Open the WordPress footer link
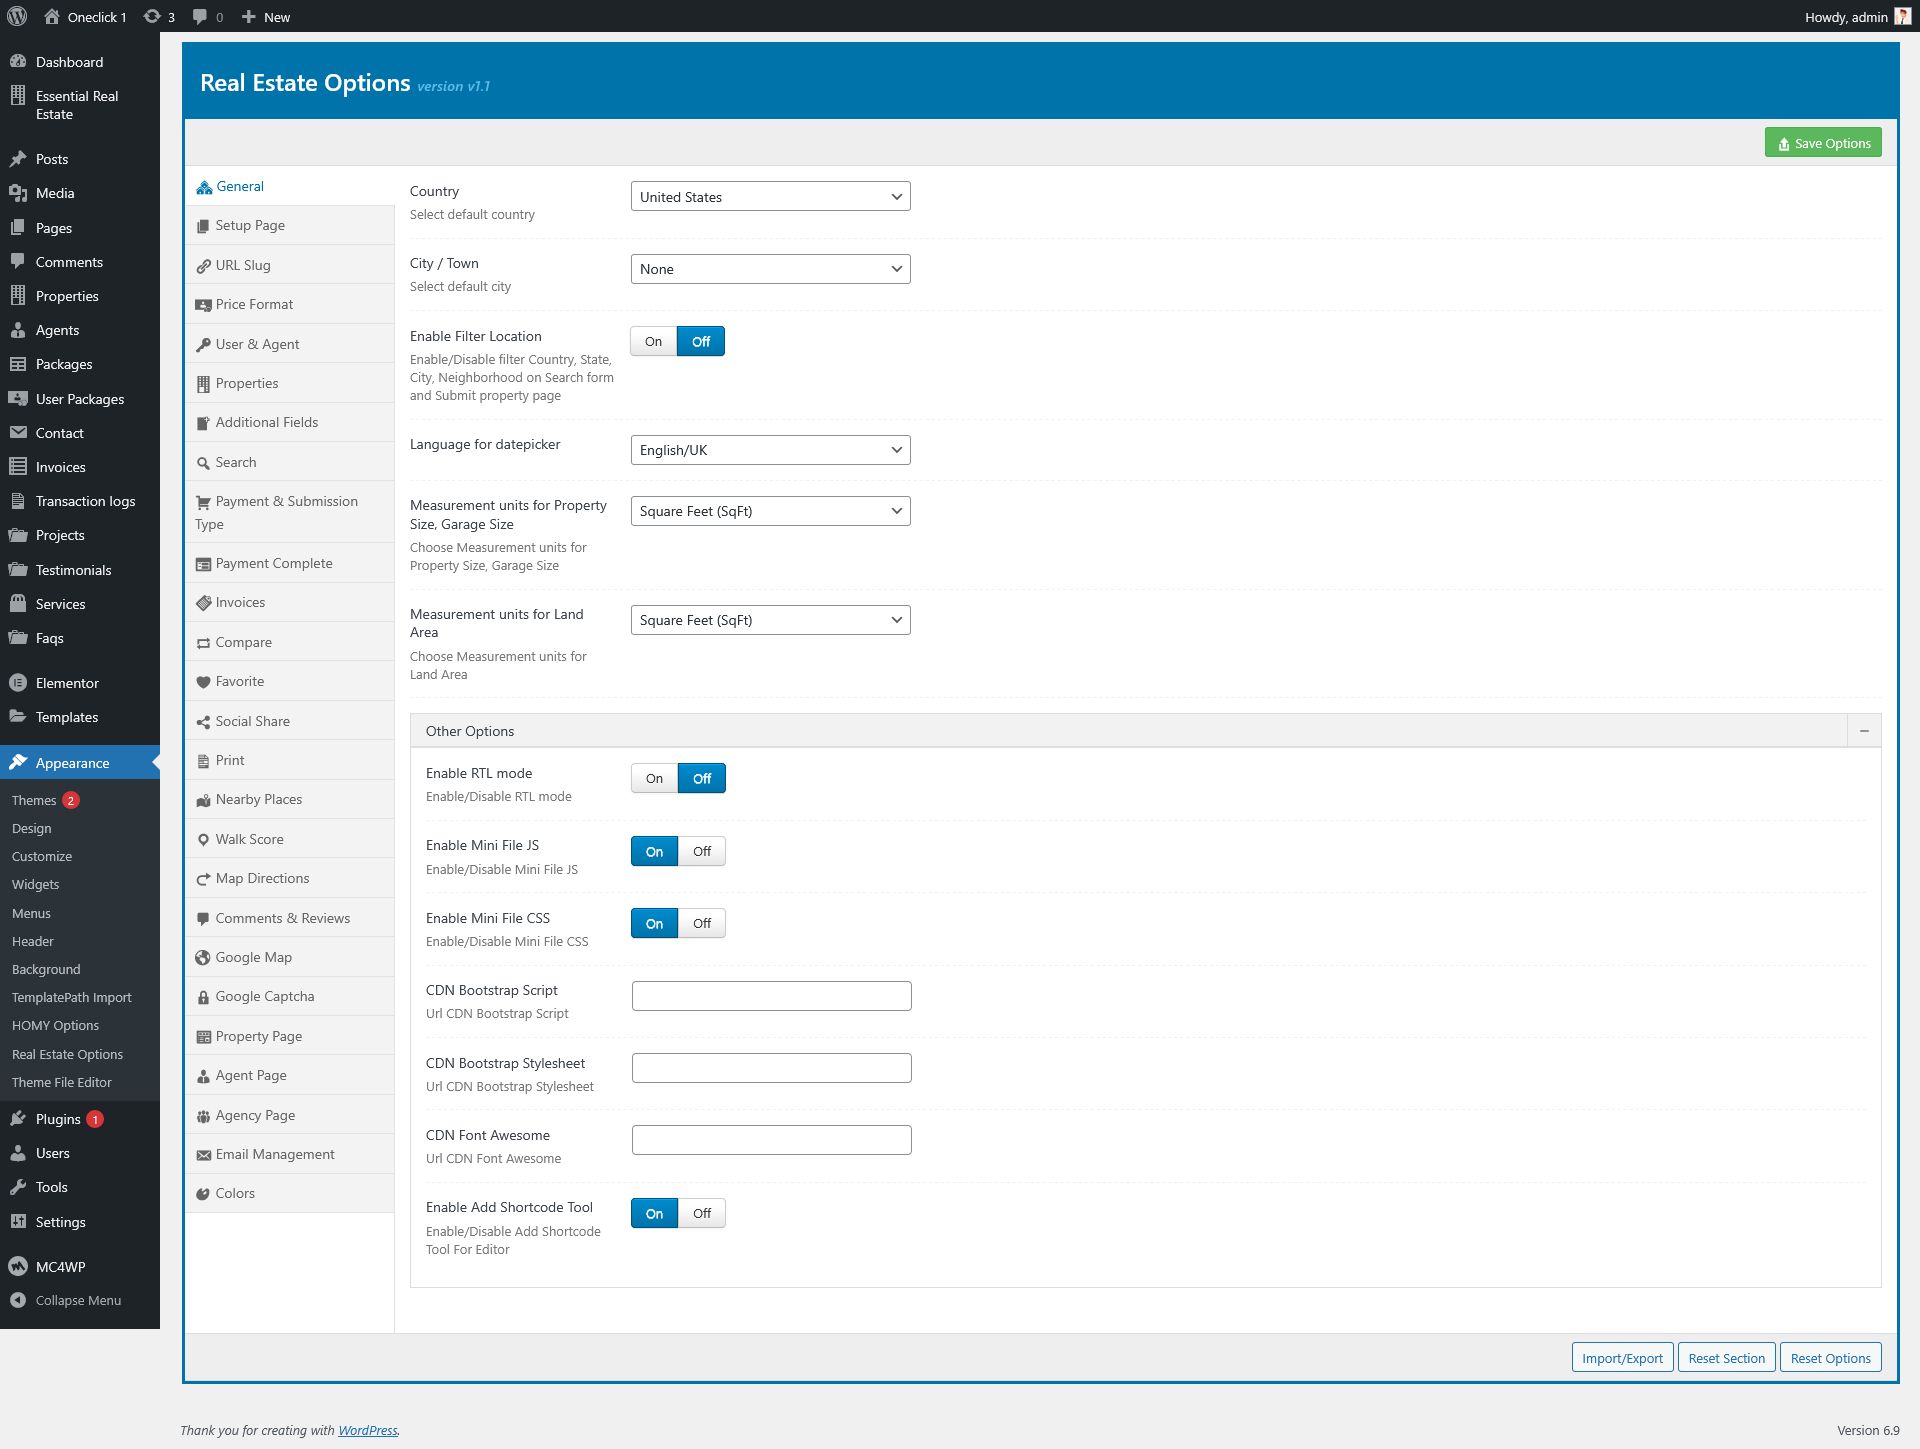The height and width of the screenshot is (1449, 1920). point(367,1430)
